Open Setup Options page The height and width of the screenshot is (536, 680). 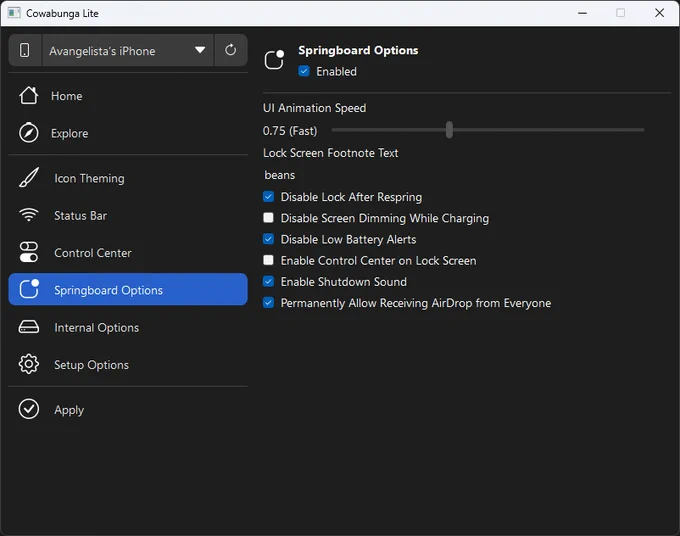[x=128, y=364]
